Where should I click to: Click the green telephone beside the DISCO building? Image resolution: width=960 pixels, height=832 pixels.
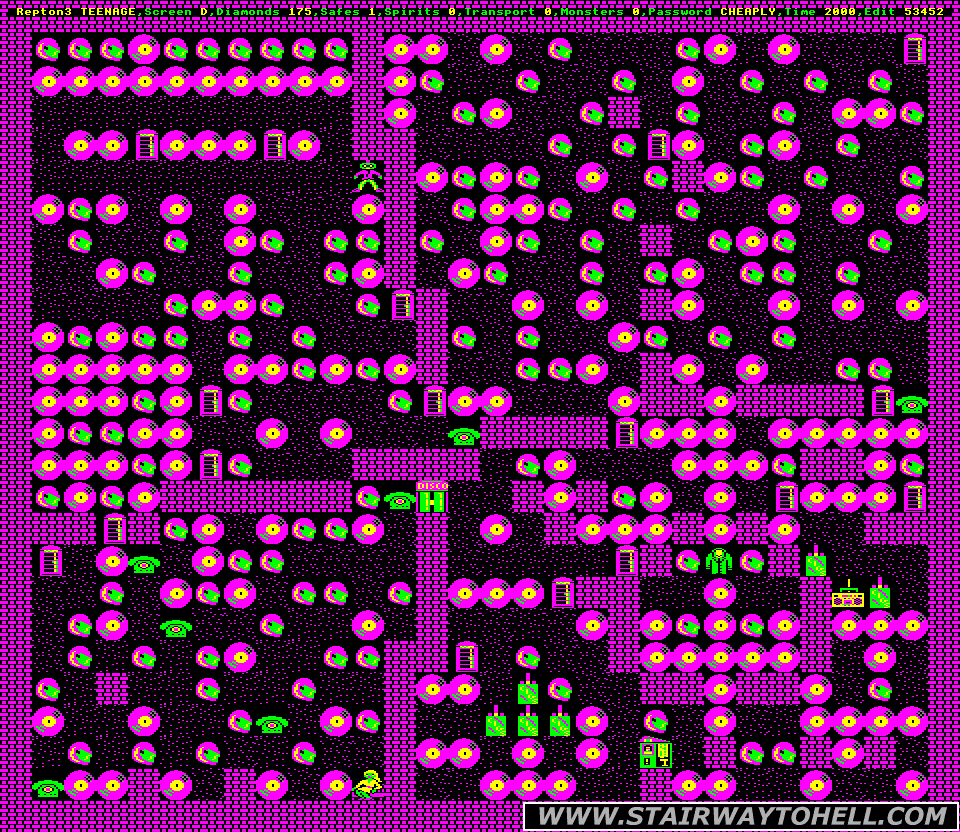[x=400, y=499]
